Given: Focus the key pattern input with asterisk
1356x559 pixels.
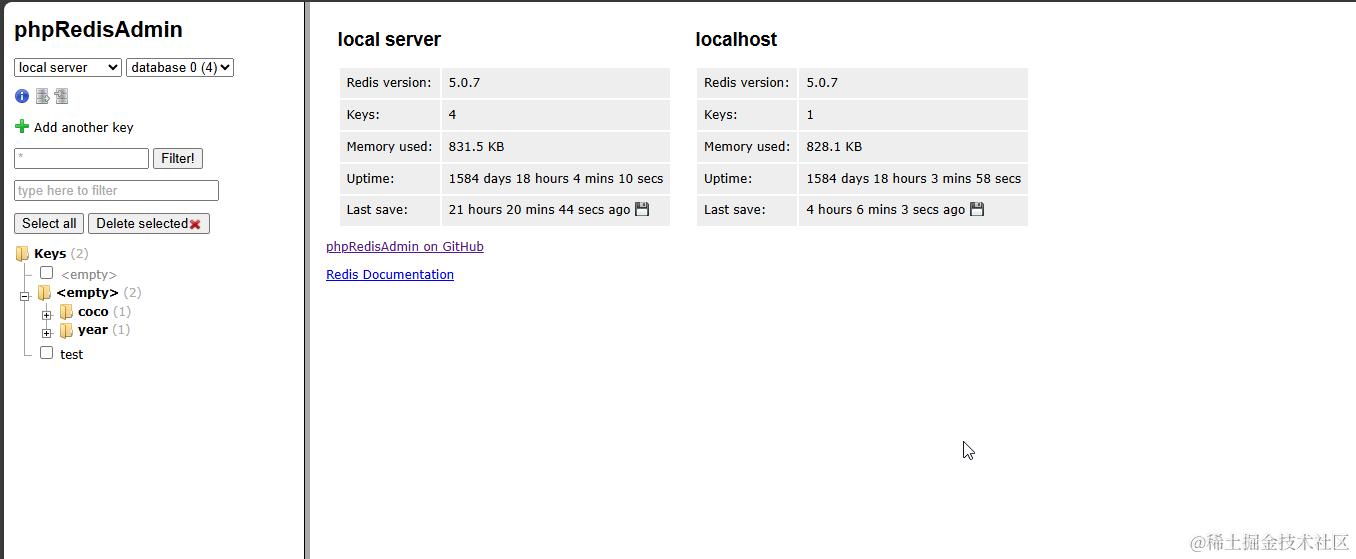Looking at the screenshot, I should point(81,158).
